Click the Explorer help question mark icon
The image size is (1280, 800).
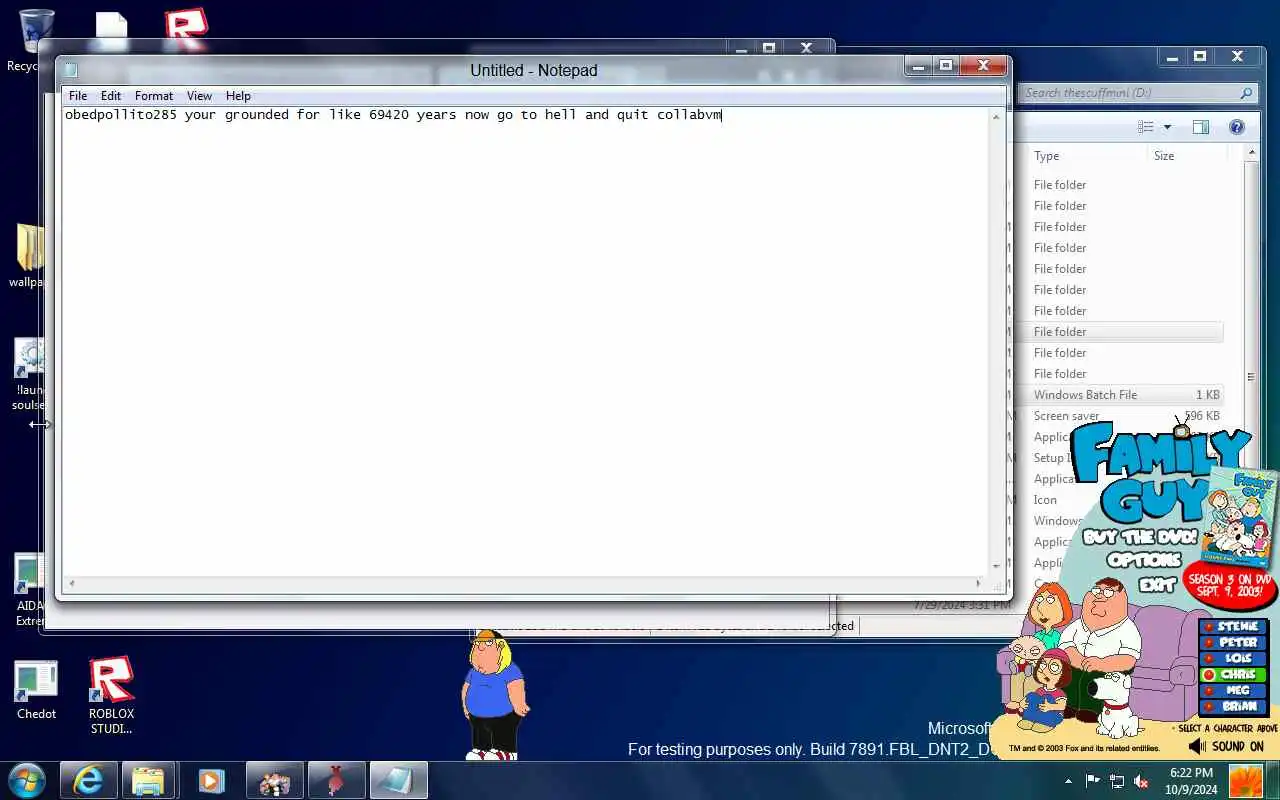tap(1237, 127)
